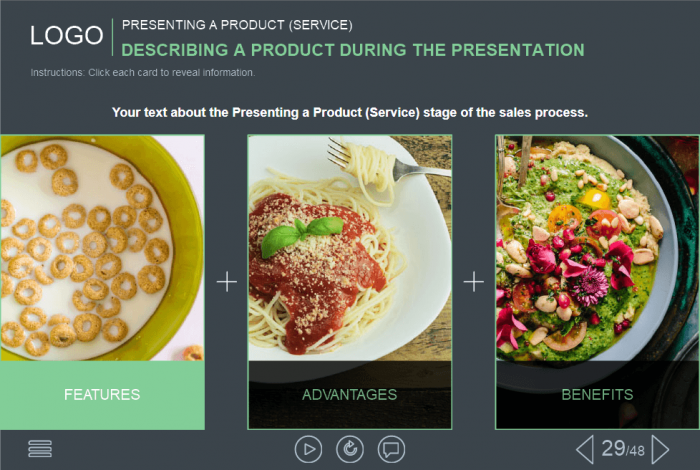Click the plus sign between Features and Advantages
700x470 pixels.
227,282
